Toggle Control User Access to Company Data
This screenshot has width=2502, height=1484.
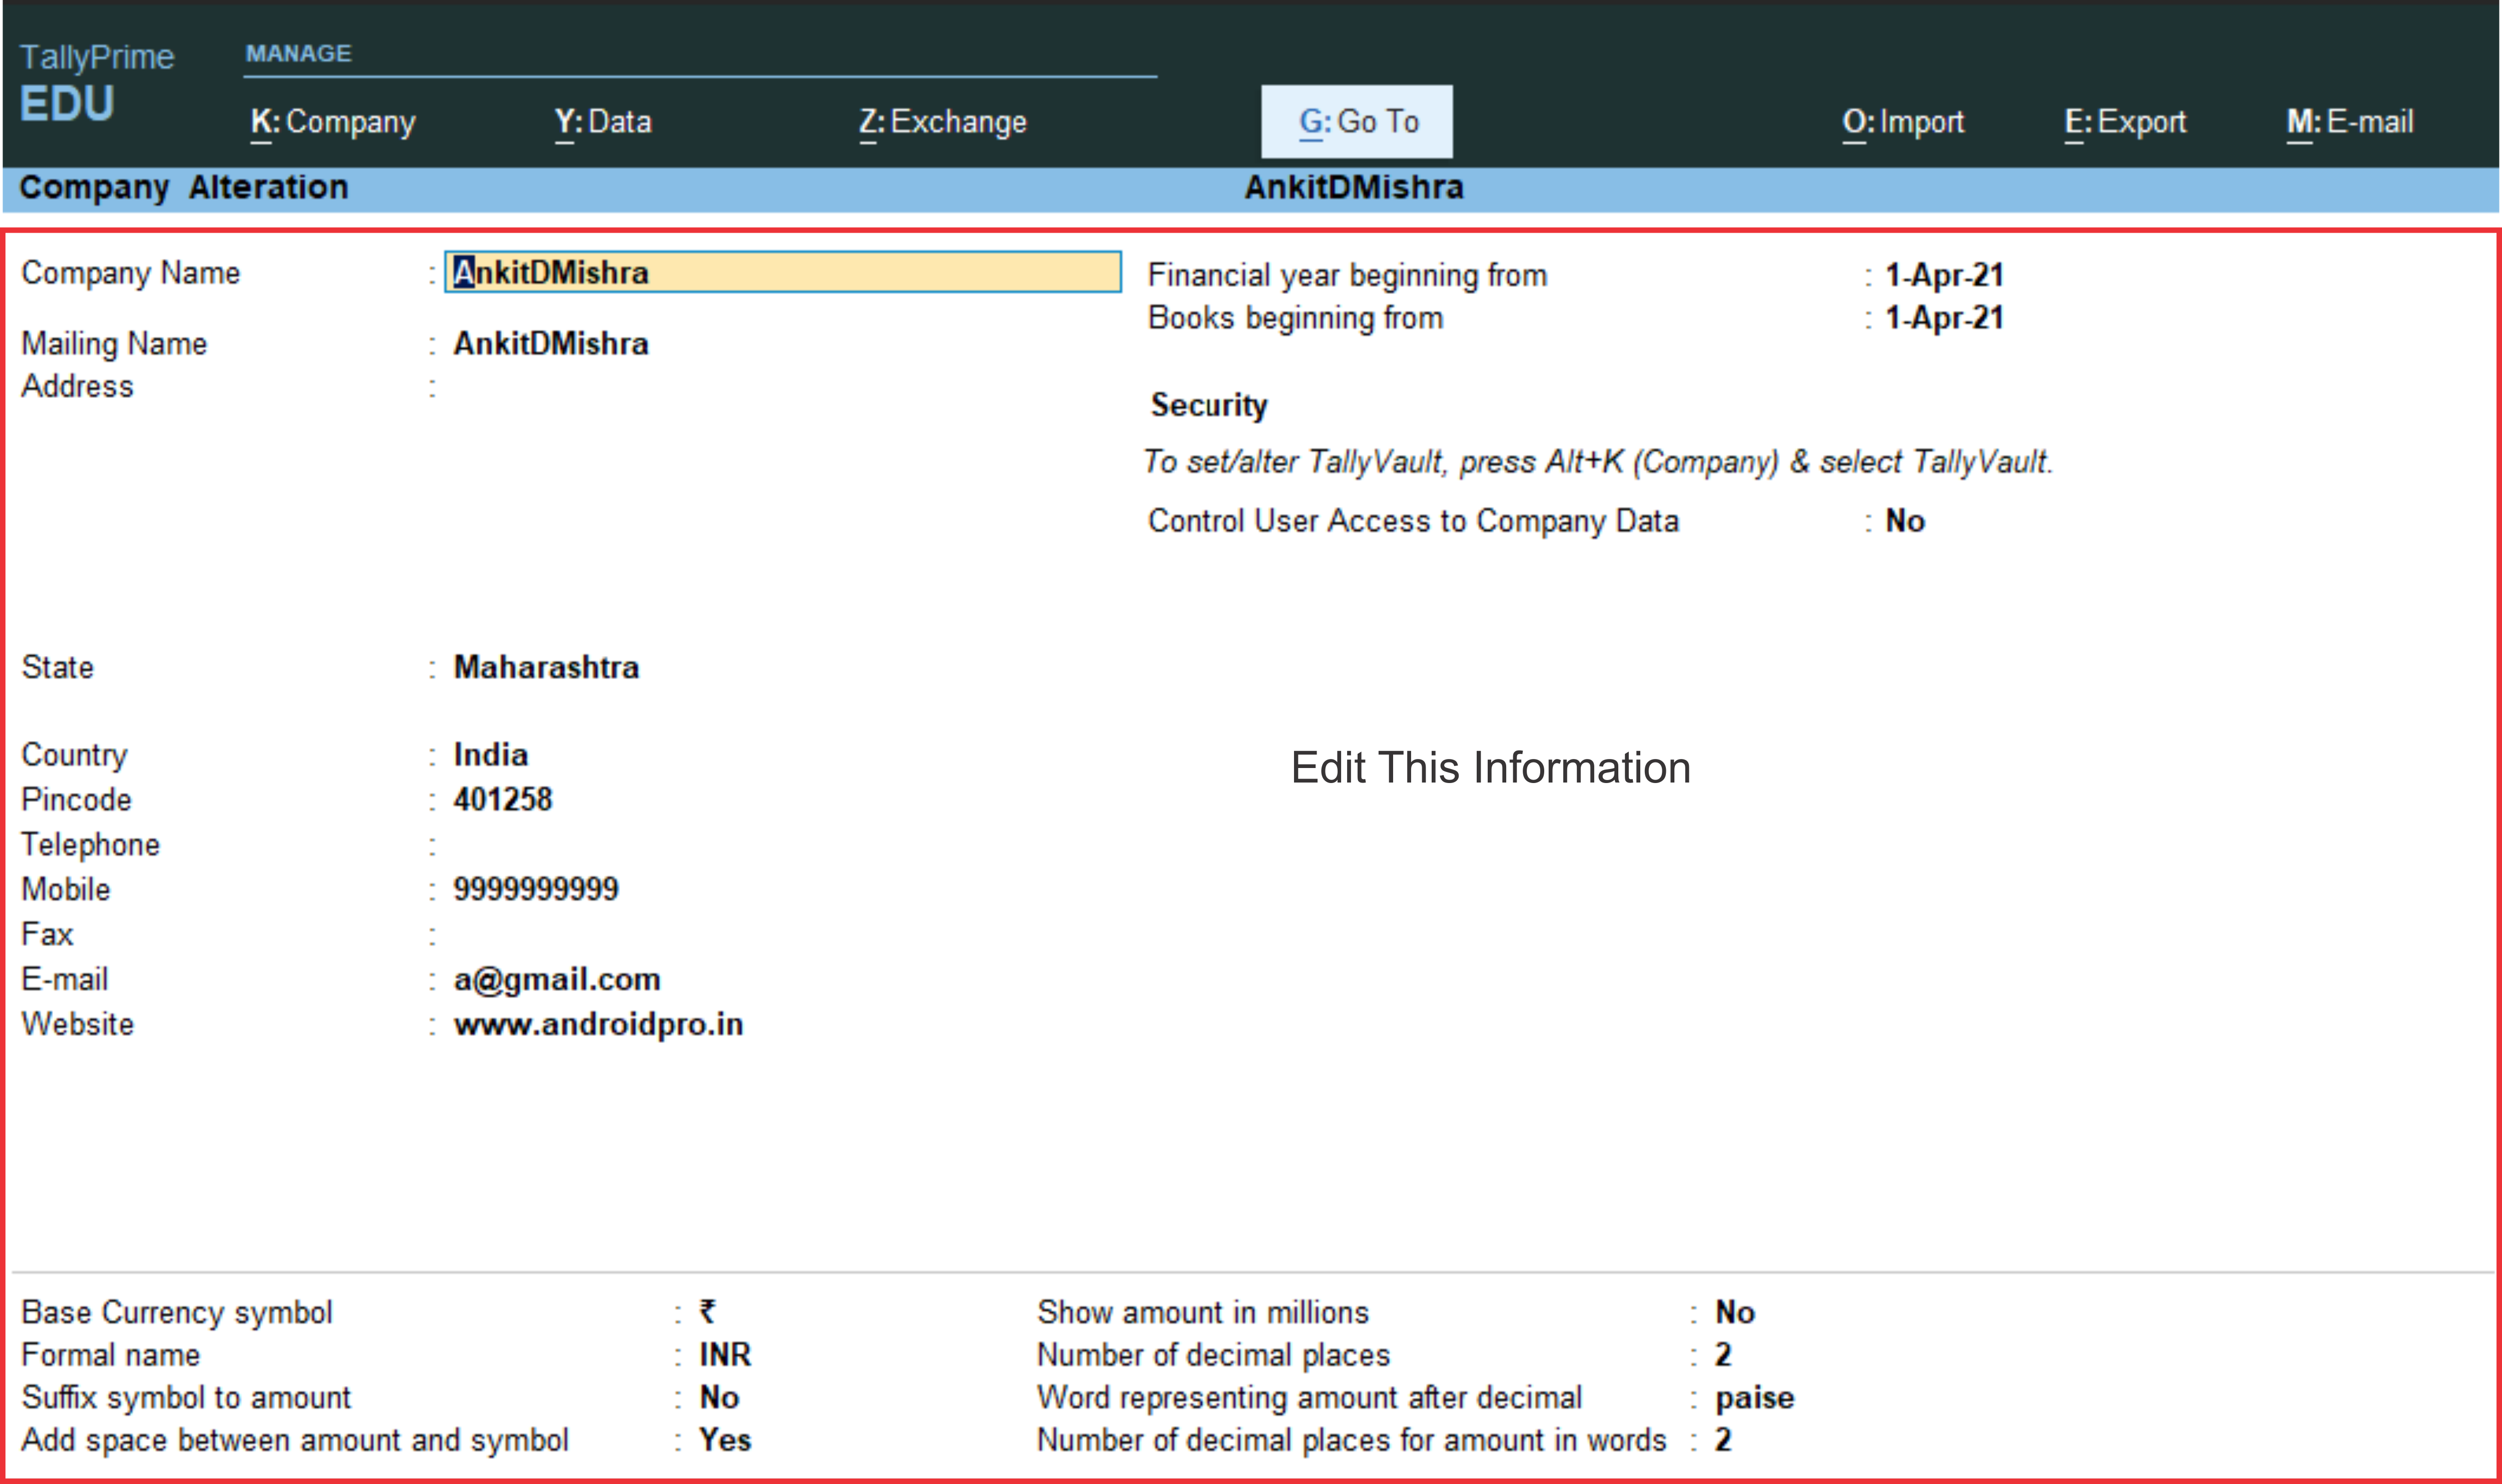pyautogui.click(x=1904, y=521)
